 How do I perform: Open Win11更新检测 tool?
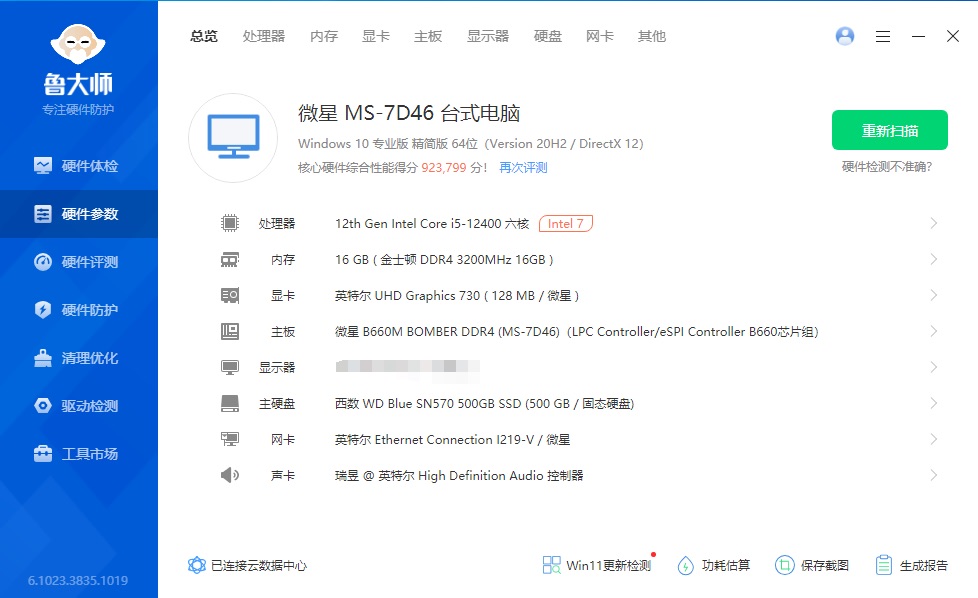pyautogui.click(x=598, y=565)
